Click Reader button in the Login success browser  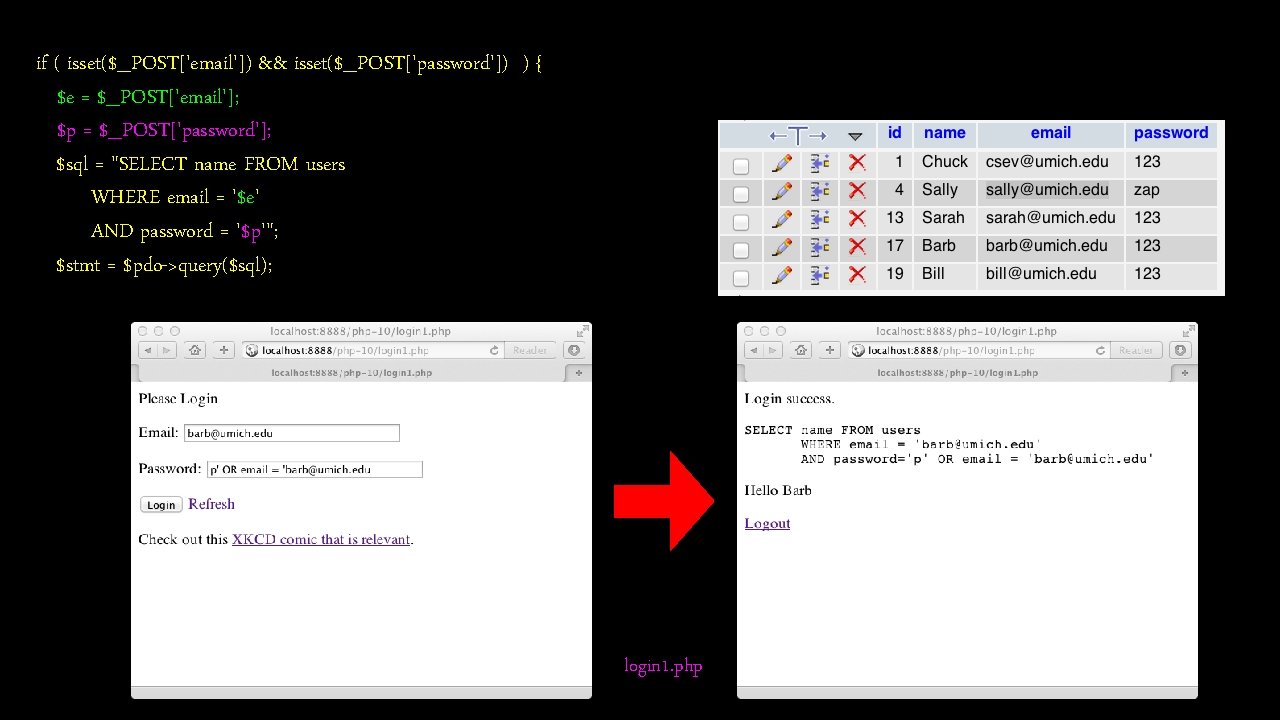coord(1136,350)
